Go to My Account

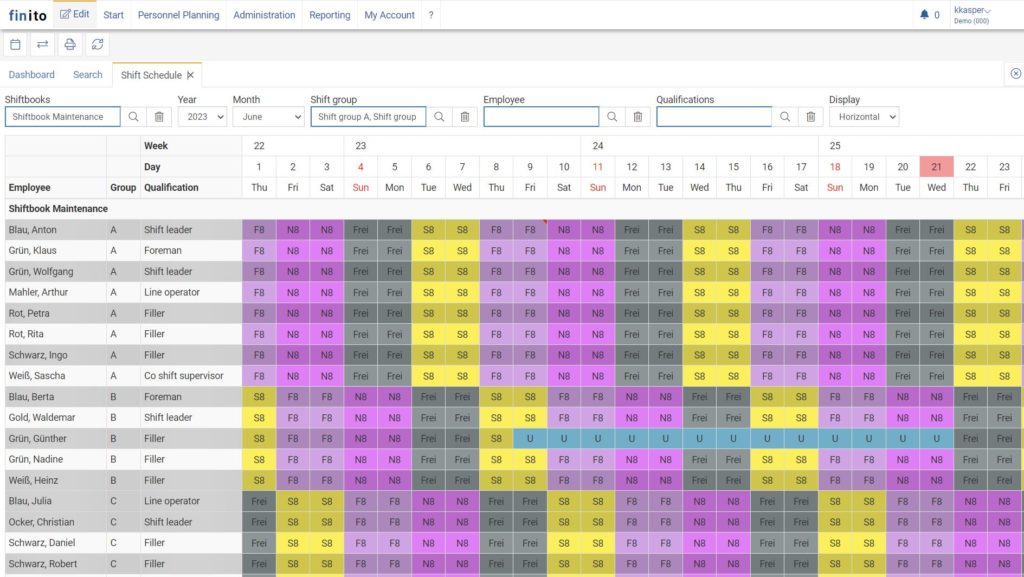pos(389,14)
